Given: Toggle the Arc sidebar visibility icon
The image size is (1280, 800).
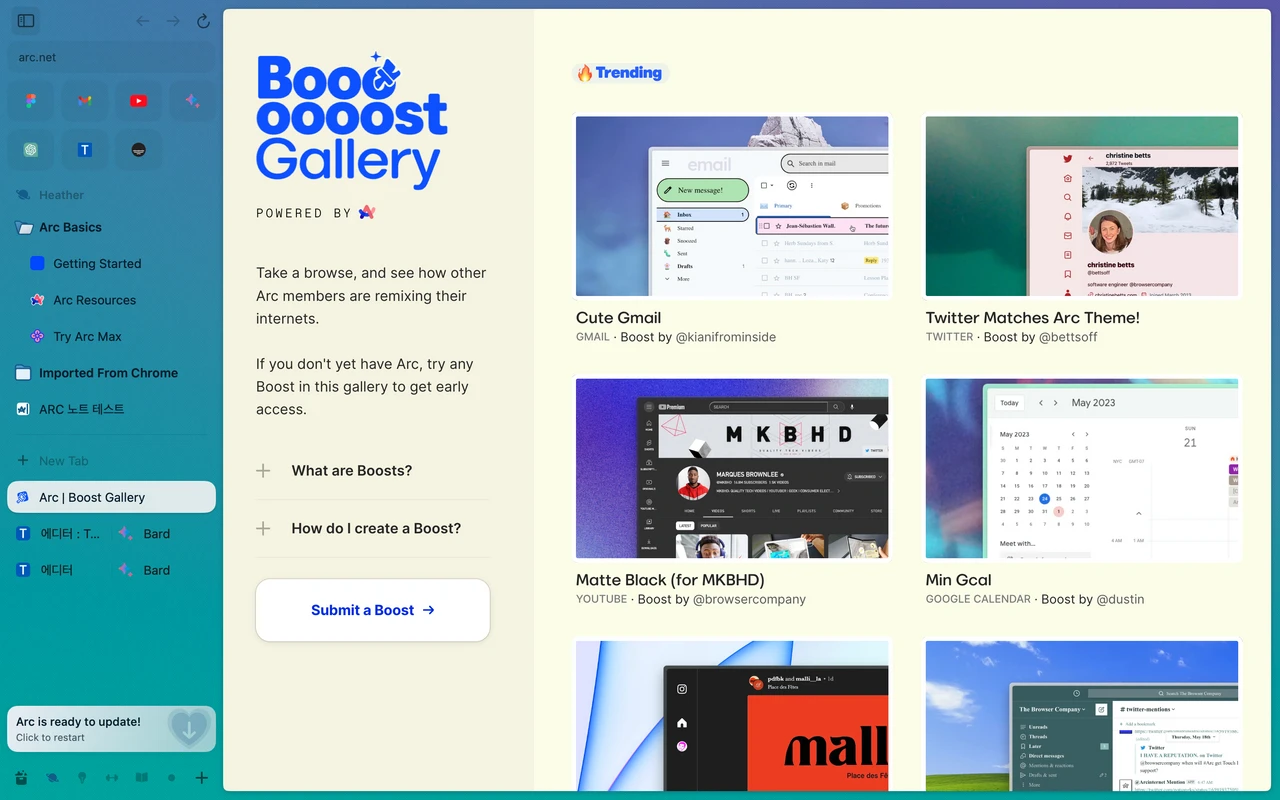Looking at the screenshot, I should point(27,21).
